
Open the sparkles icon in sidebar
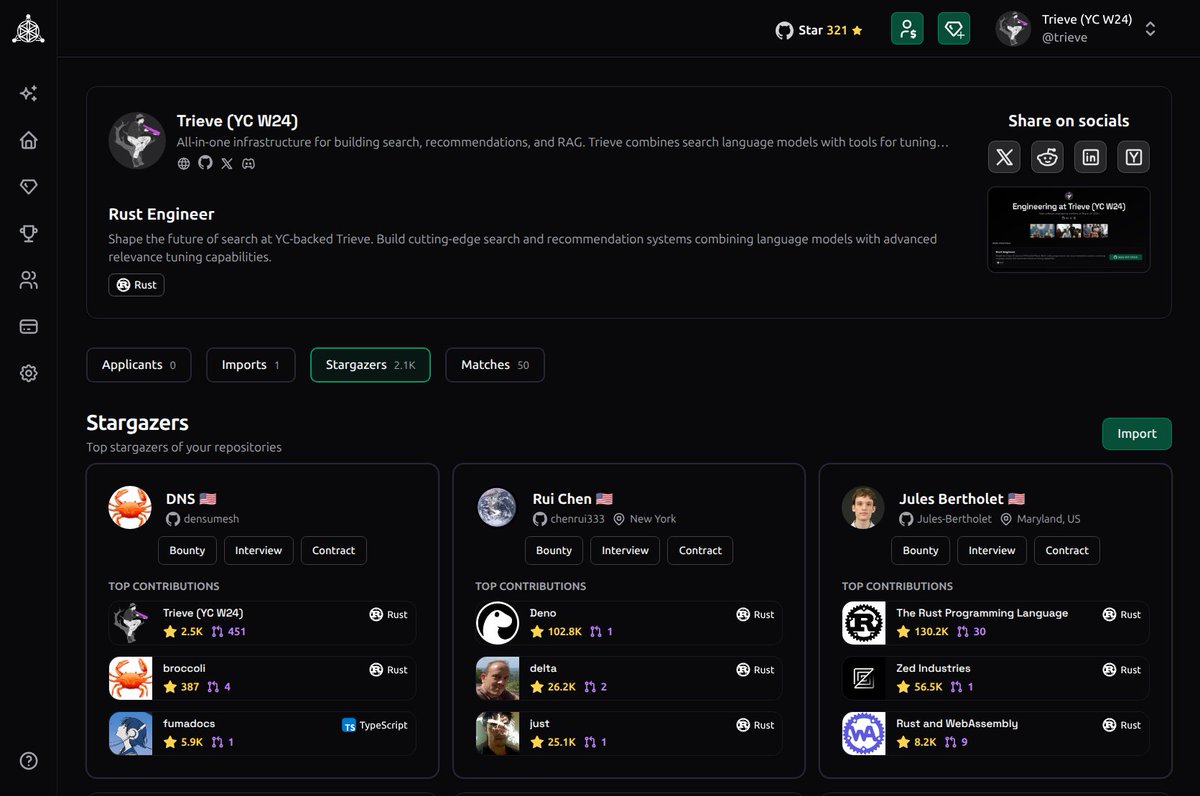(x=29, y=93)
